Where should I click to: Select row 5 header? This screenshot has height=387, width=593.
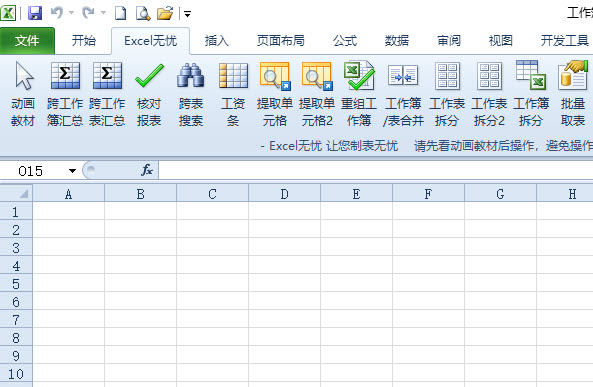click(x=16, y=284)
